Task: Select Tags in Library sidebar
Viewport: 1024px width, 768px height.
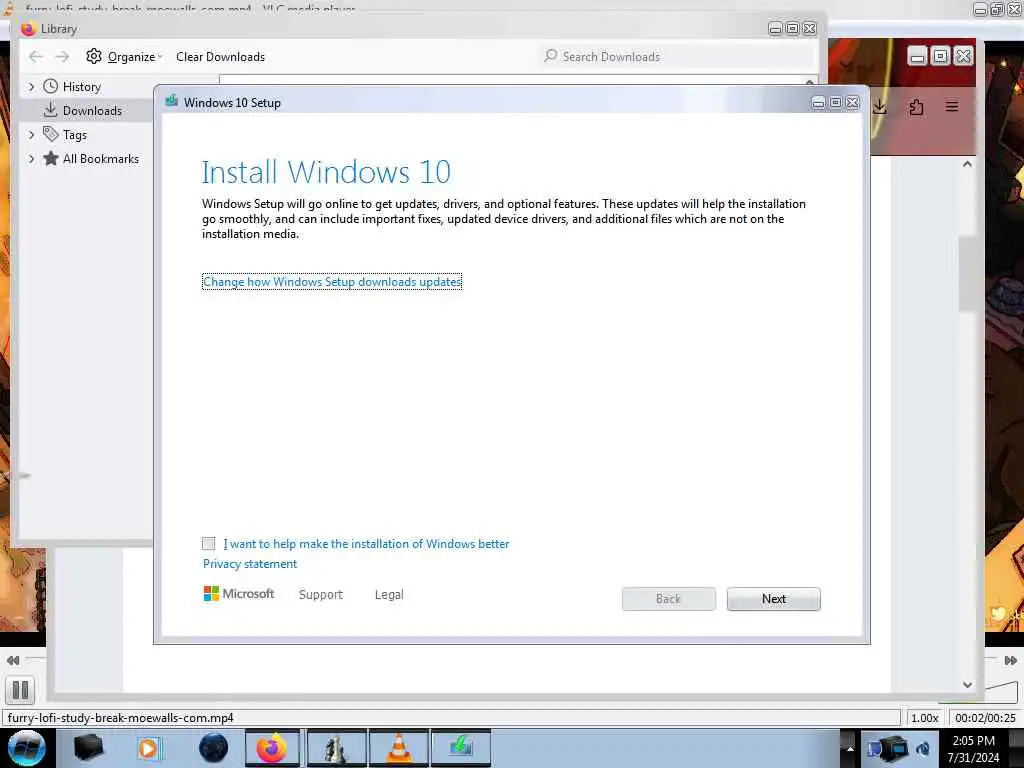Action: coord(74,135)
